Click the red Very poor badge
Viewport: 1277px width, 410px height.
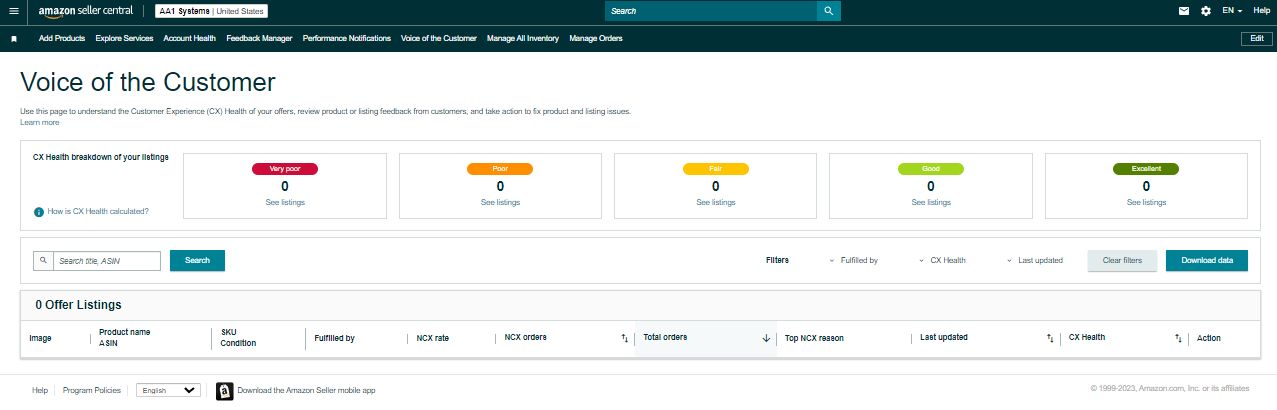click(x=285, y=169)
